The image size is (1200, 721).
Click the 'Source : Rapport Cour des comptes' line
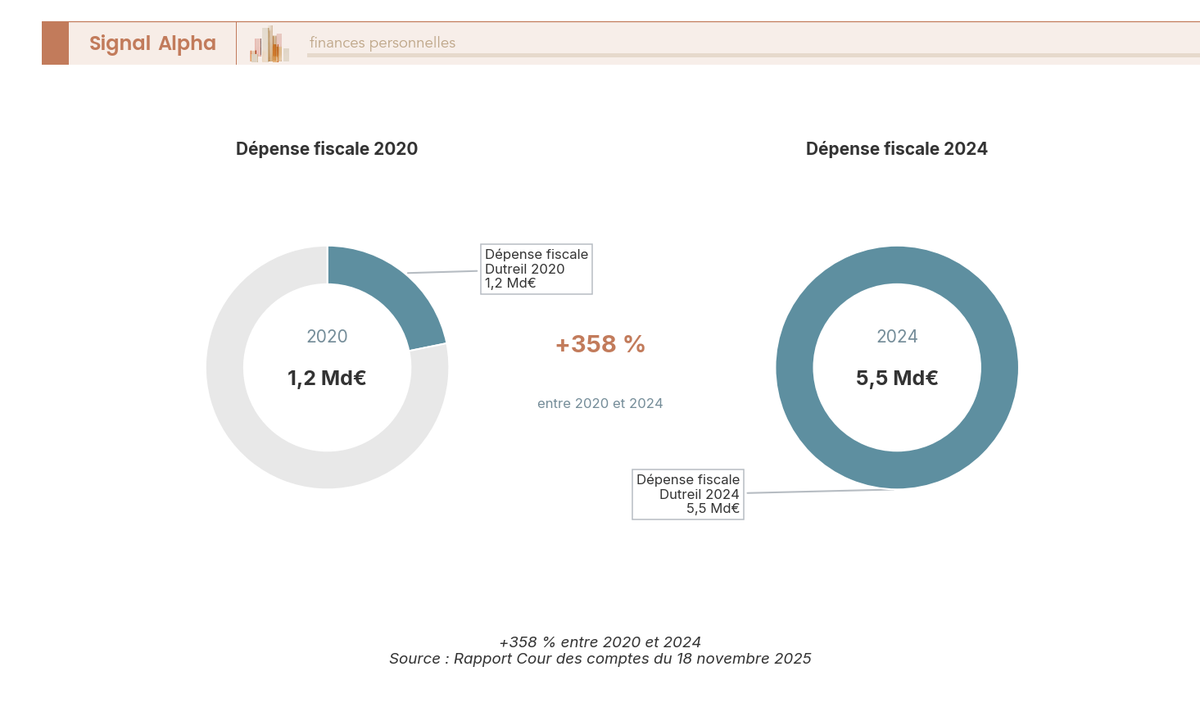pyautogui.click(x=600, y=659)
